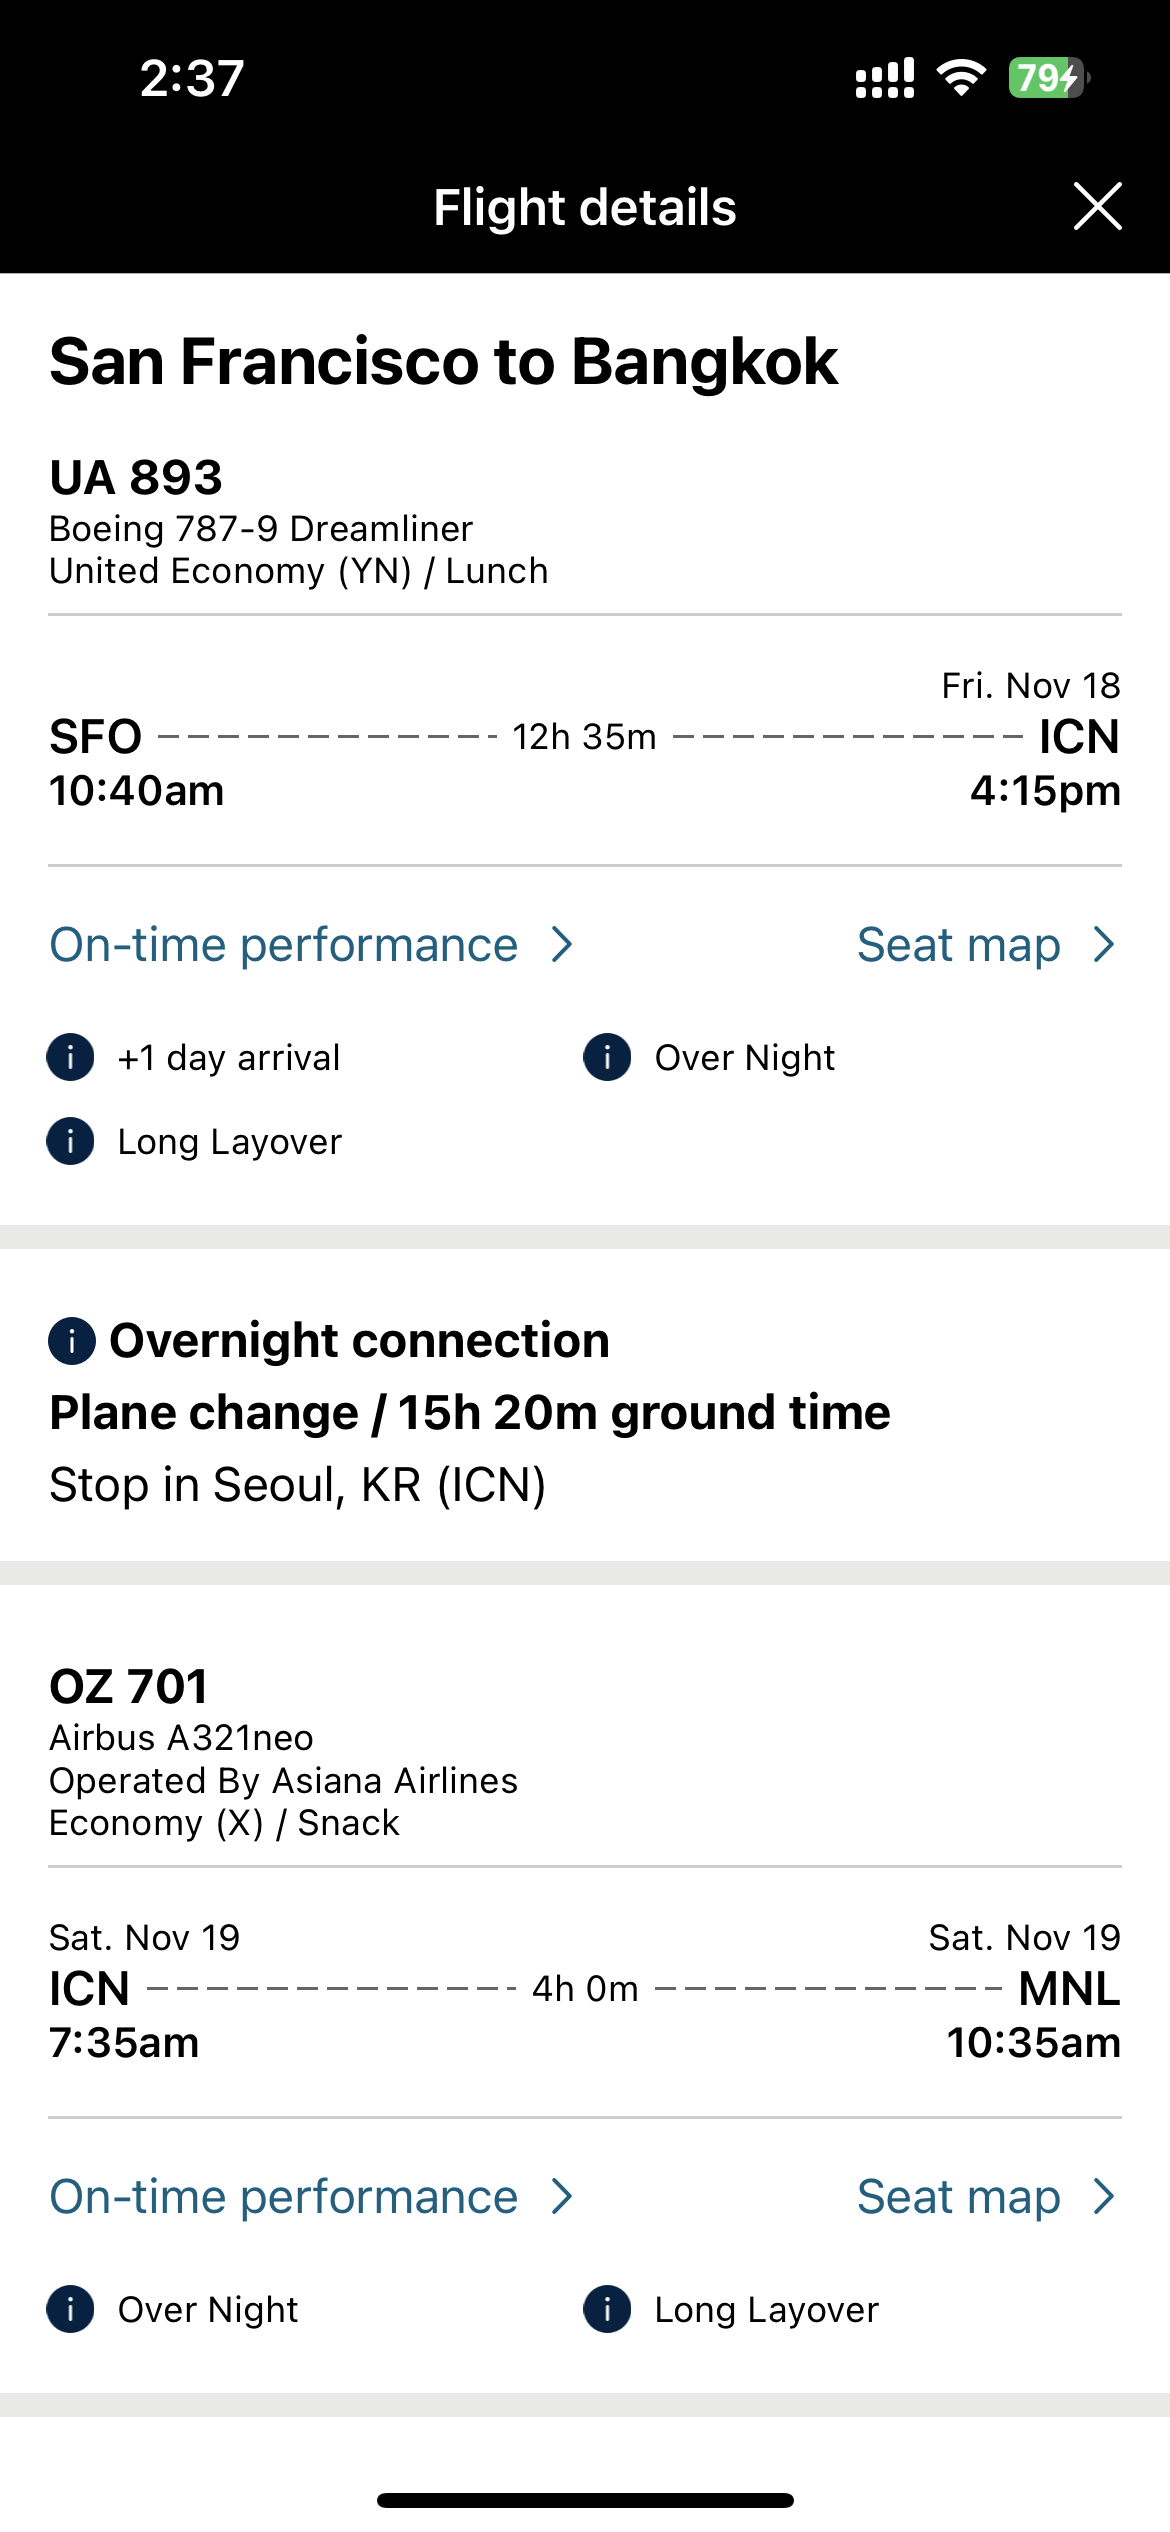This screenshot has width=1170, height=2532.
Task: Tap chevron next to UA 893 On-time performance
Action: point(563,945)
